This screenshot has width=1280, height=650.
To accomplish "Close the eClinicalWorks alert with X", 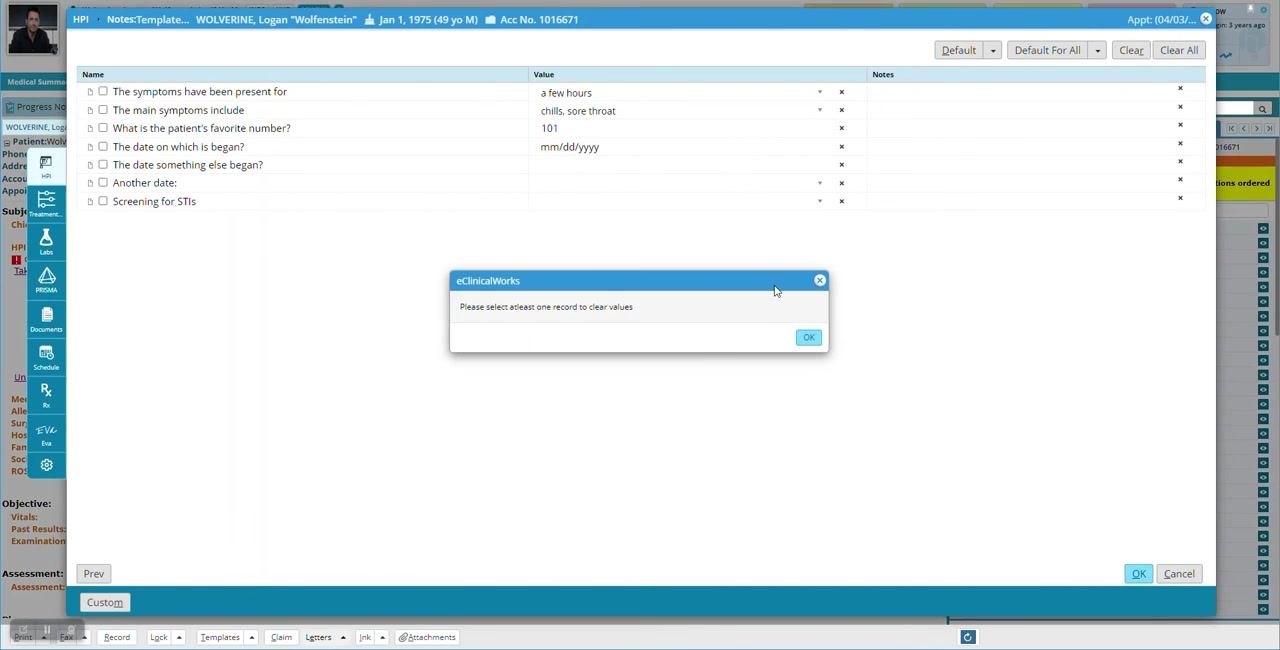I will 820,280.
